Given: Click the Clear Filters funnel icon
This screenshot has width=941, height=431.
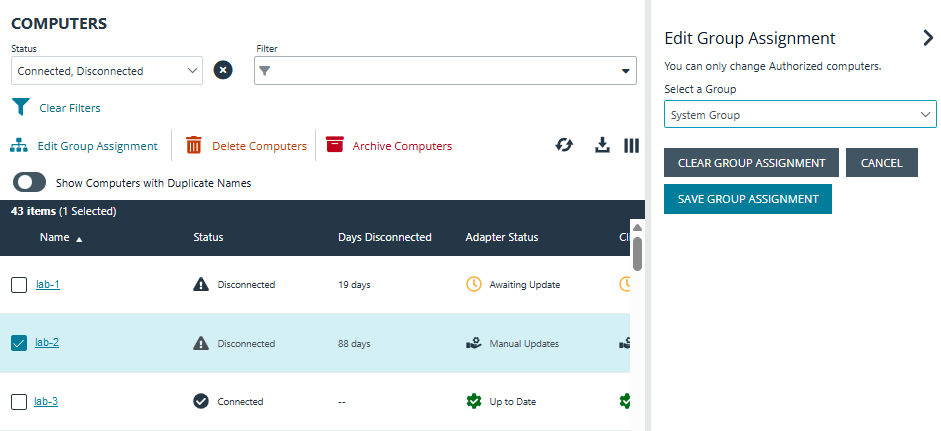Looking at the screenshot, I should pos(21,107).
